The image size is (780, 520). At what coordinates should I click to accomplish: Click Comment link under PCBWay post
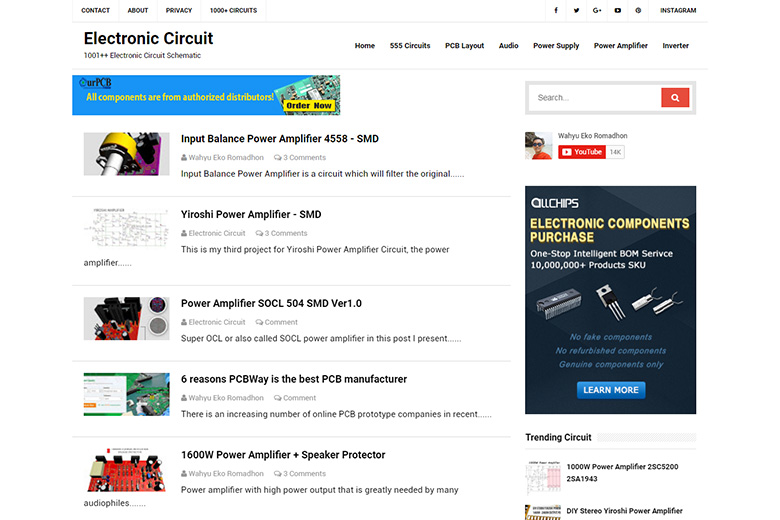coord(299,398)
